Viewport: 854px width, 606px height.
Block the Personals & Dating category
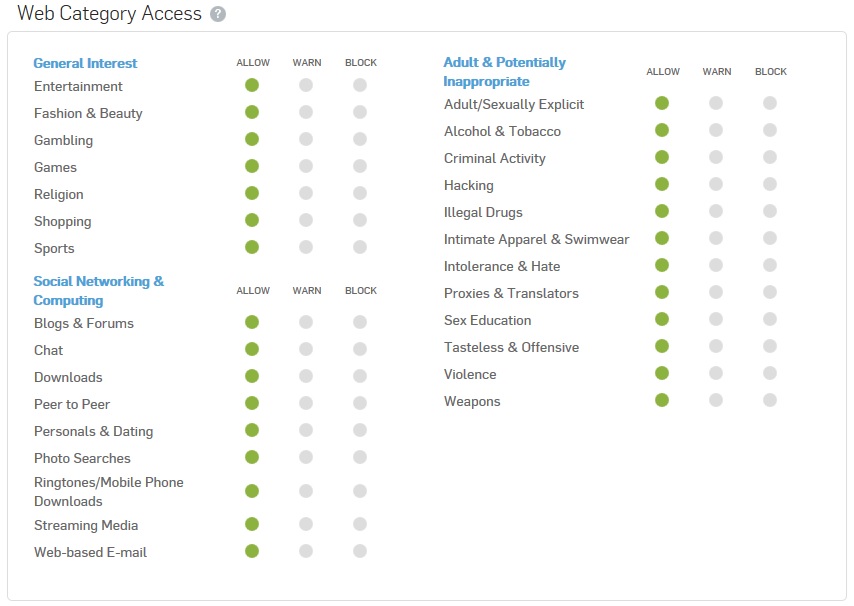360,431
